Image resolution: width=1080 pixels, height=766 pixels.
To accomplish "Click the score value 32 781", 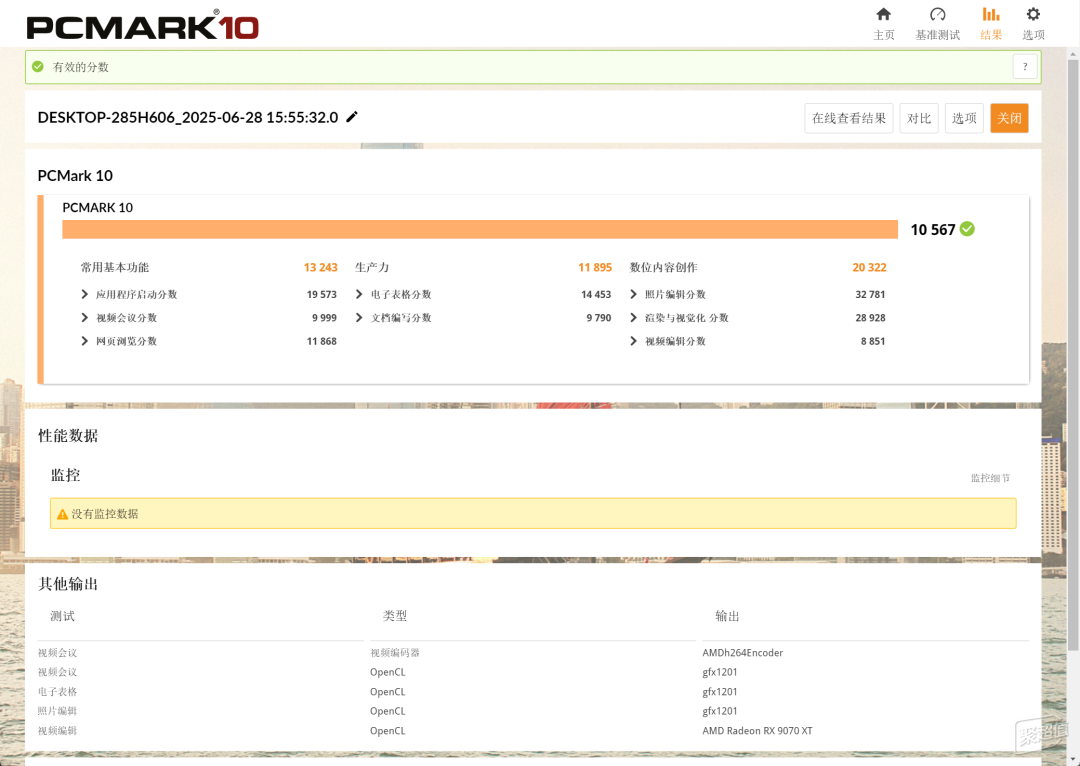I will pyautogui.click(x=870, y=294).
